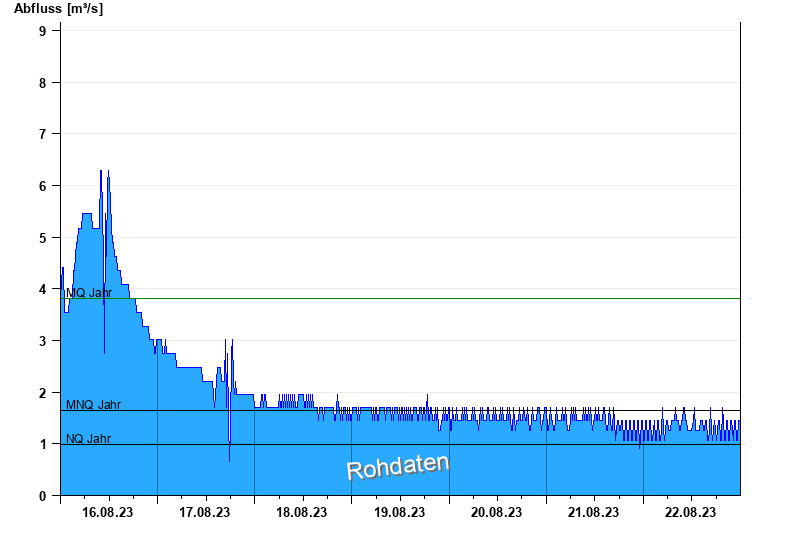
Task: Click the Rohdaten watermark text
Action: 397,466
